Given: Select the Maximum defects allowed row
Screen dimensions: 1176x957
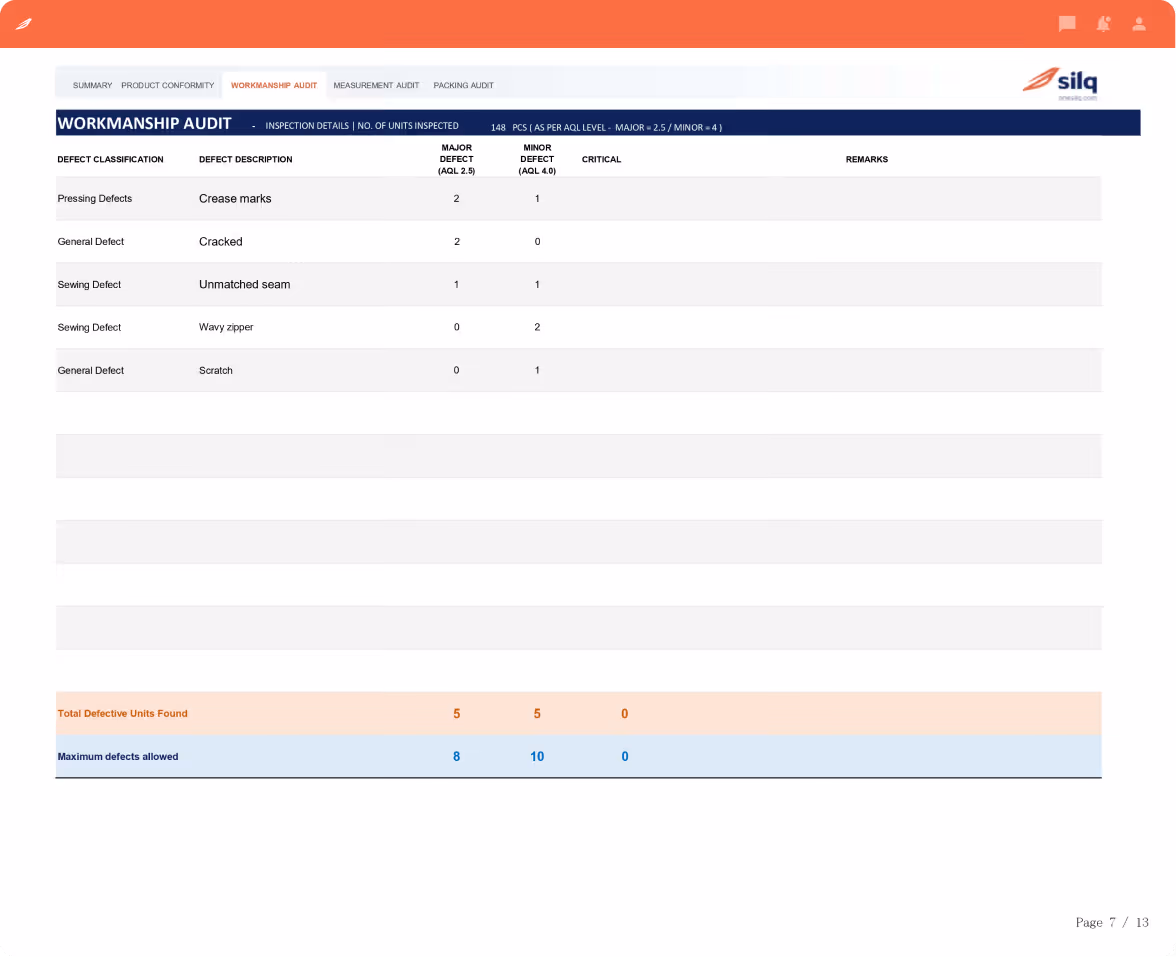Looking at the screenshot, I should point(578,756).
